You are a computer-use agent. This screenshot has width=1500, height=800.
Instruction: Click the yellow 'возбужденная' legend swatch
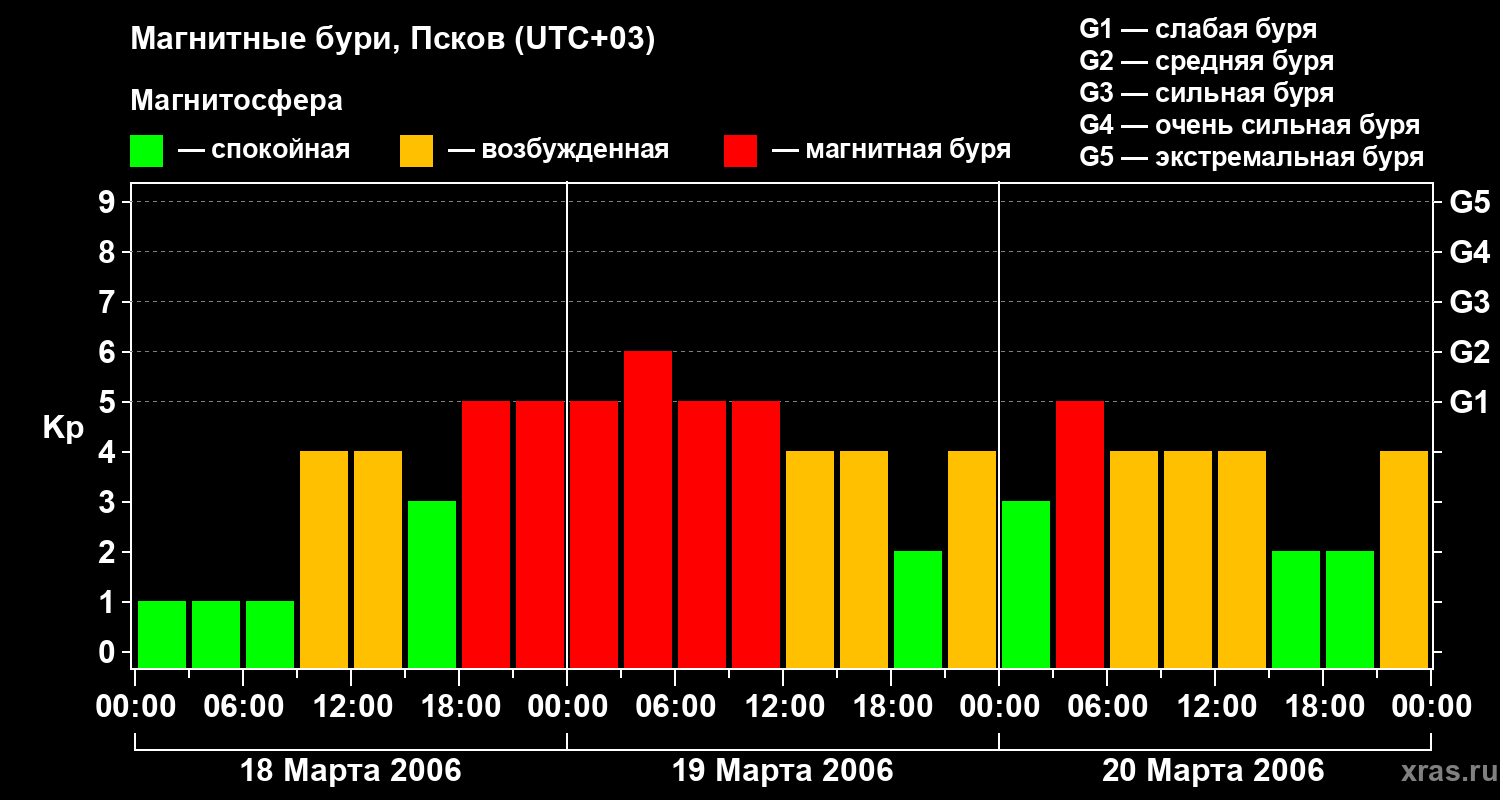(416, 151)
